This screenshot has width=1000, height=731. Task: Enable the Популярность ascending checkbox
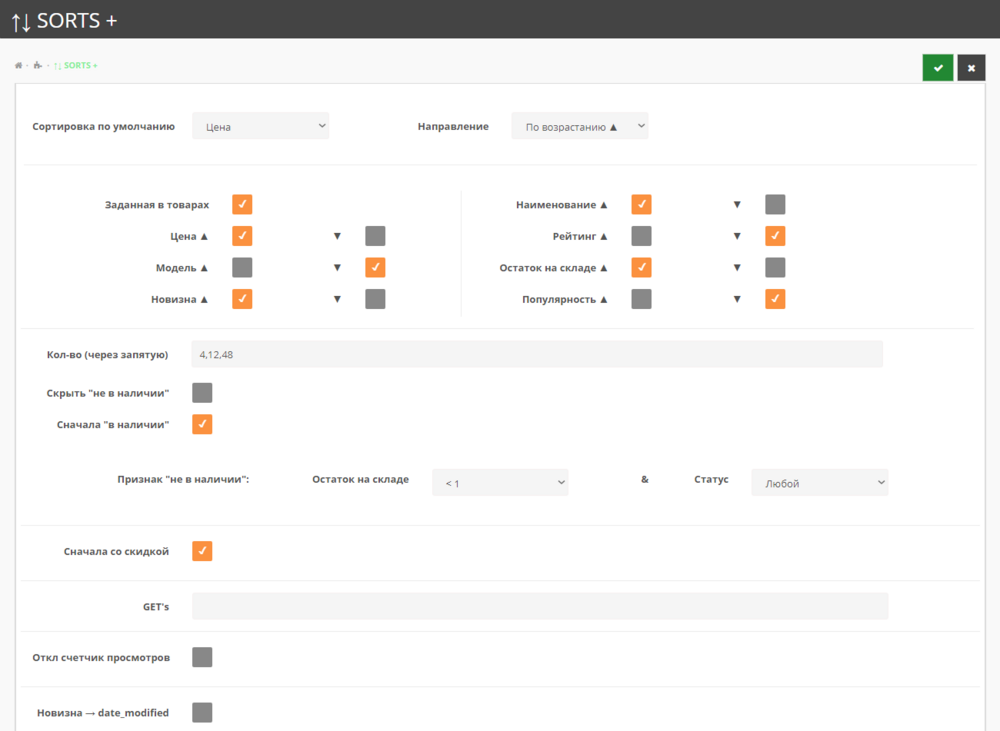point(641,299)
